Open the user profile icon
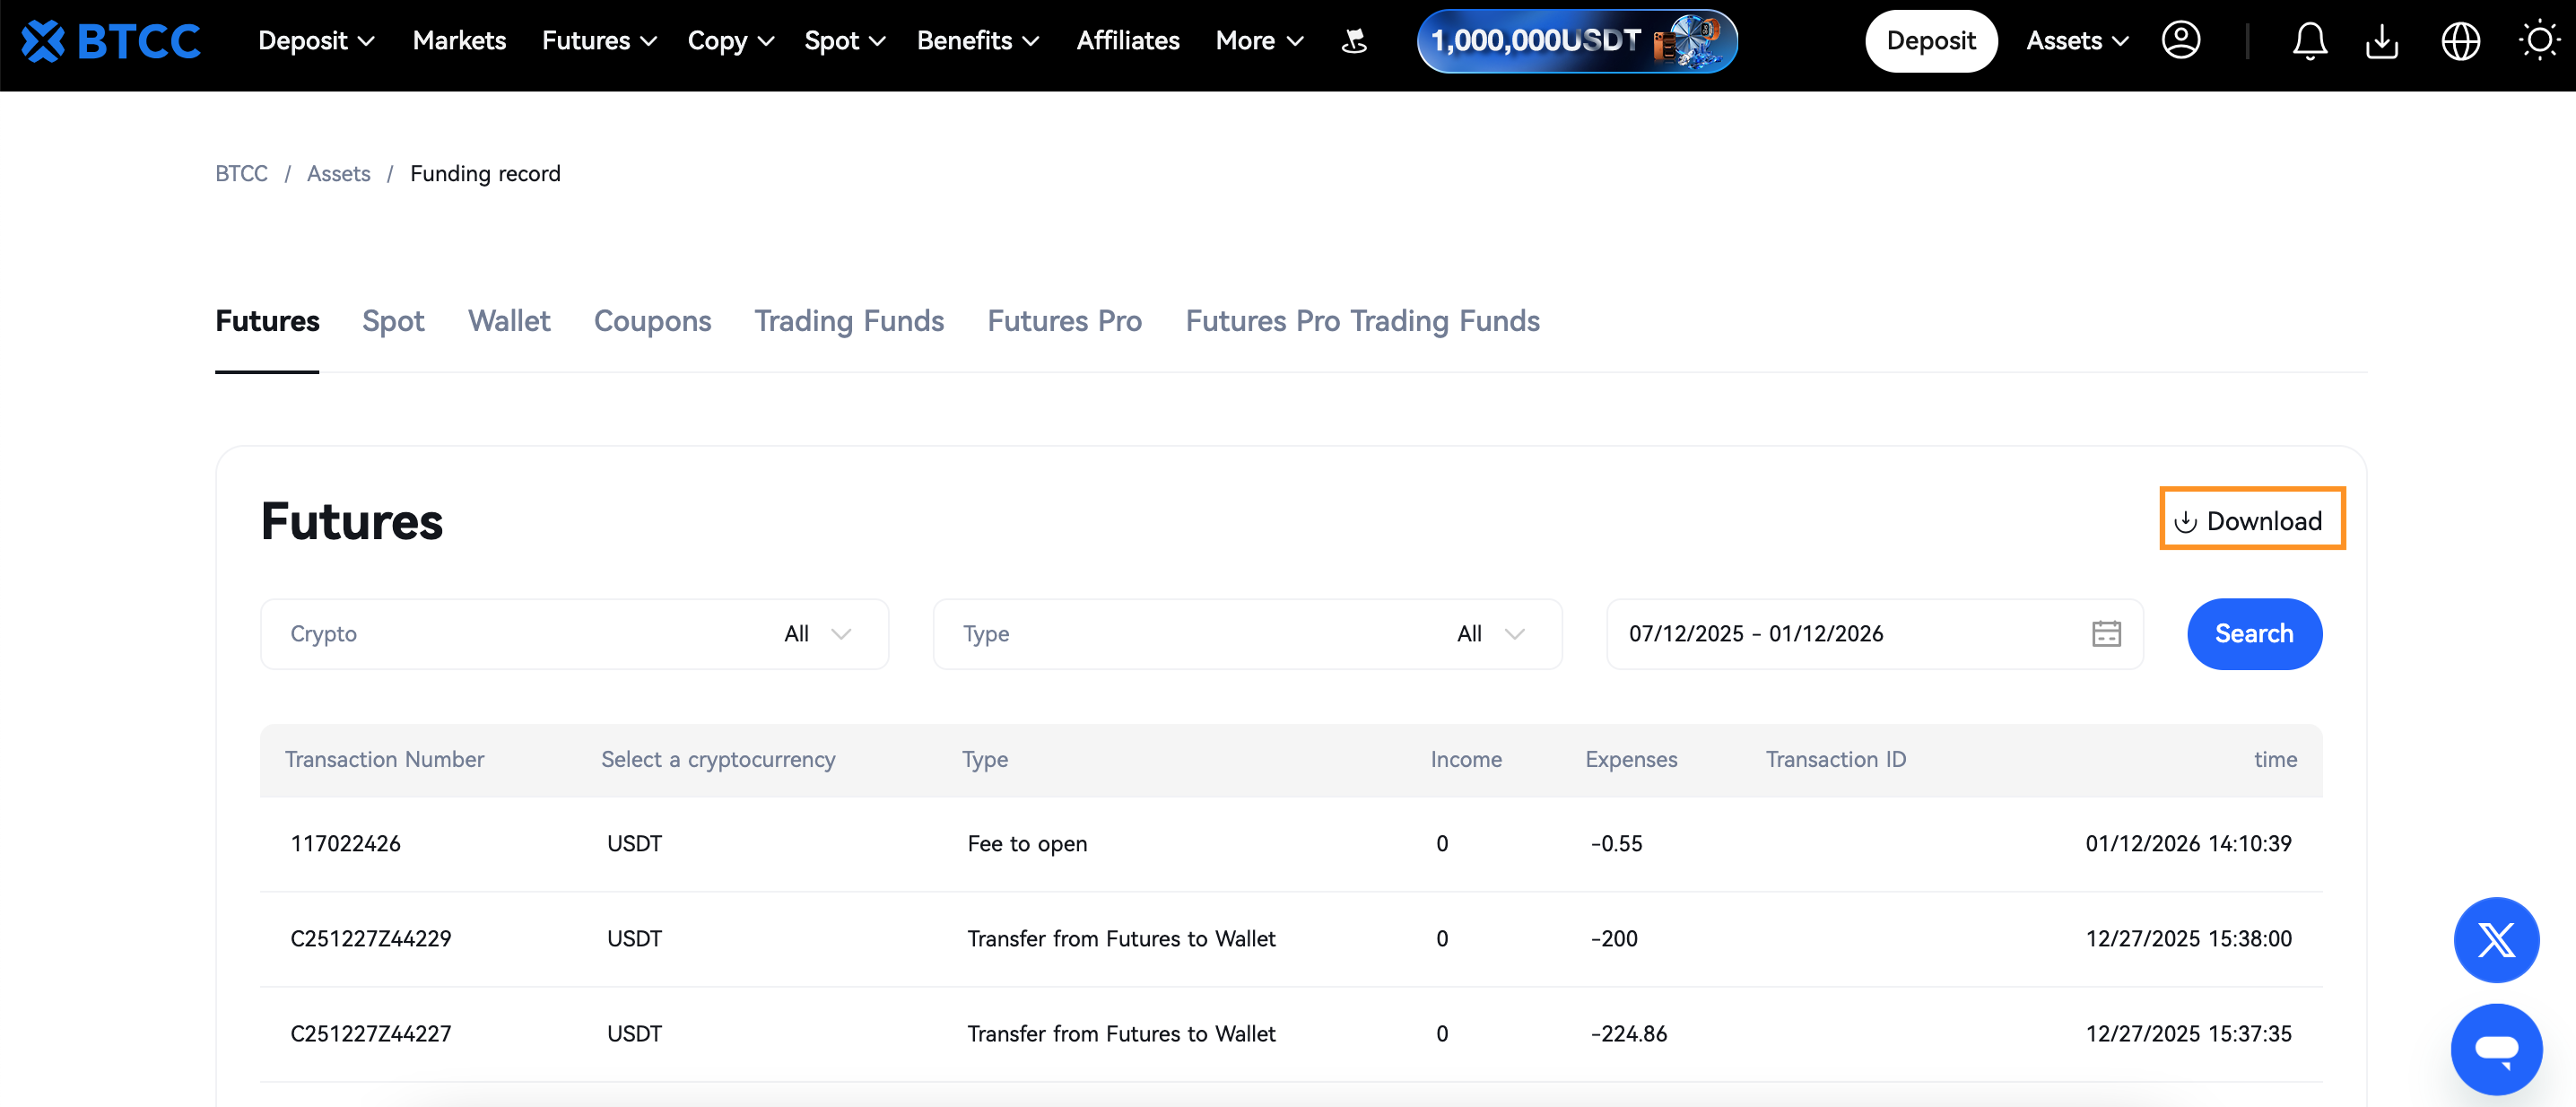Image resolution: width=2576 pixels, height=1107 pixels. (2180, 41)
